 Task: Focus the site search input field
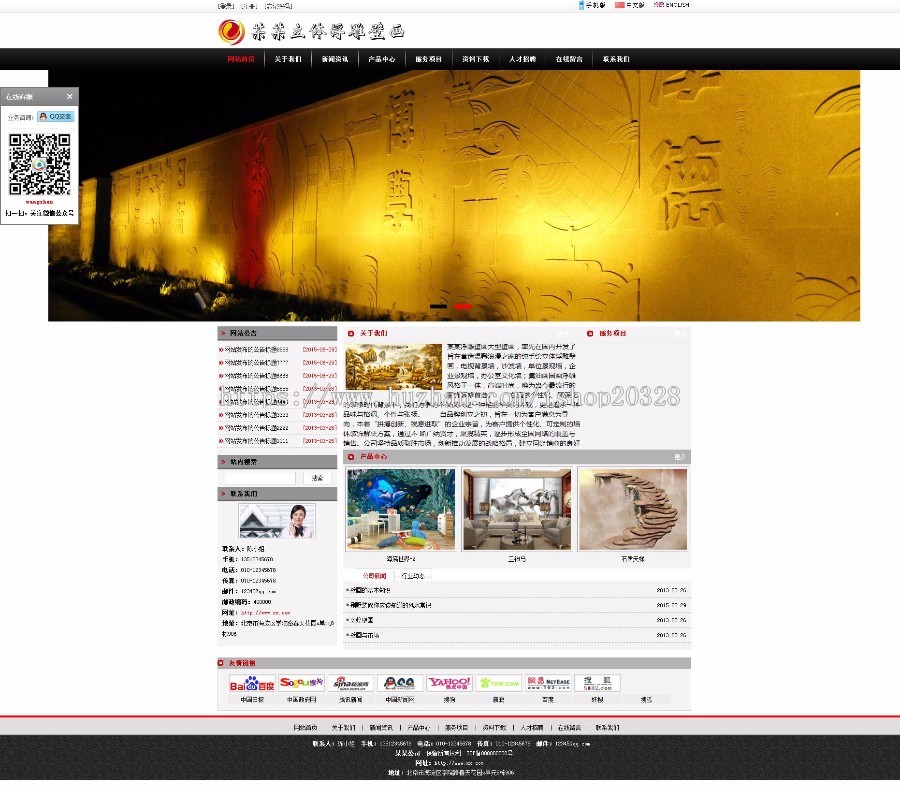(259, 478)
